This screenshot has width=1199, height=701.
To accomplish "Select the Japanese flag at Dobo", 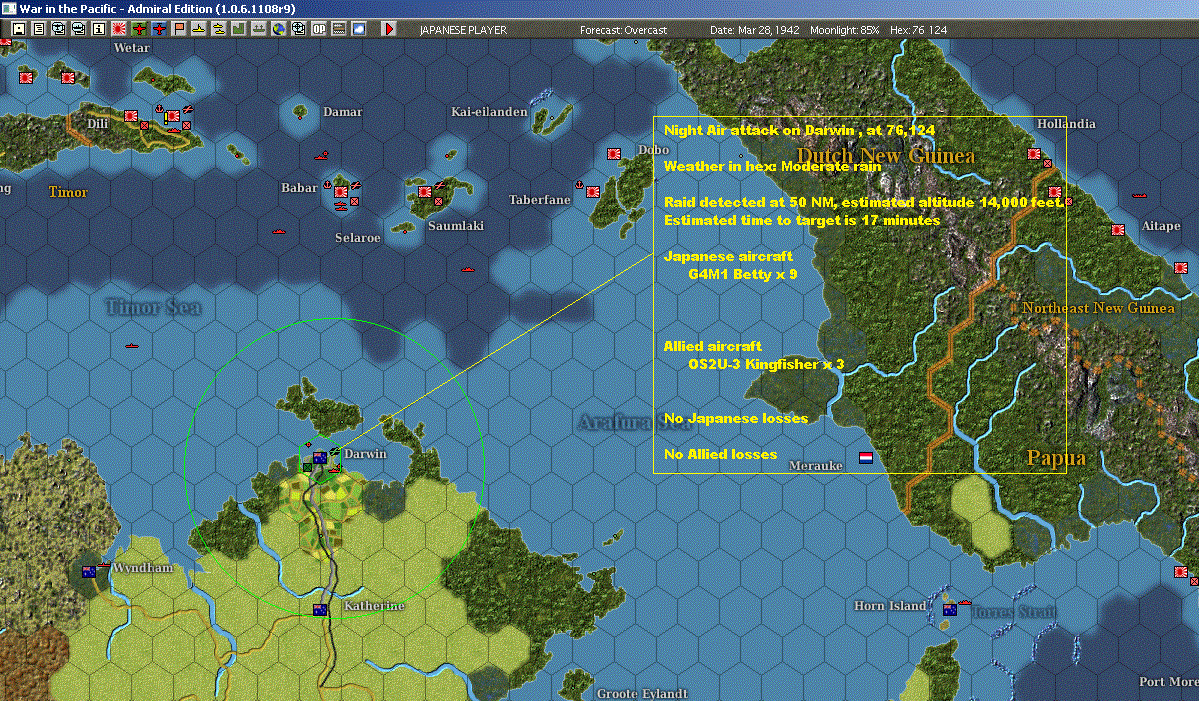I will coord(614,154).
